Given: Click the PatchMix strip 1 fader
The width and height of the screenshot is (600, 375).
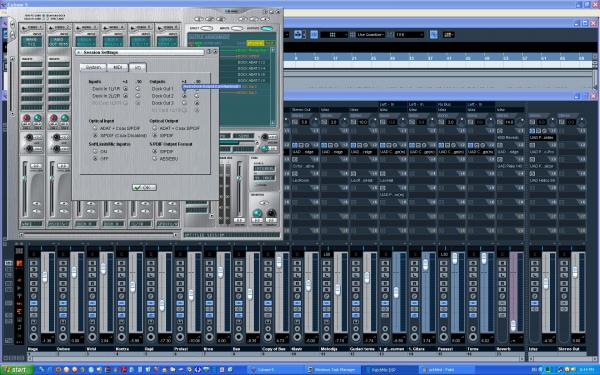Looking at the screenshot, I should pos(25,178).
